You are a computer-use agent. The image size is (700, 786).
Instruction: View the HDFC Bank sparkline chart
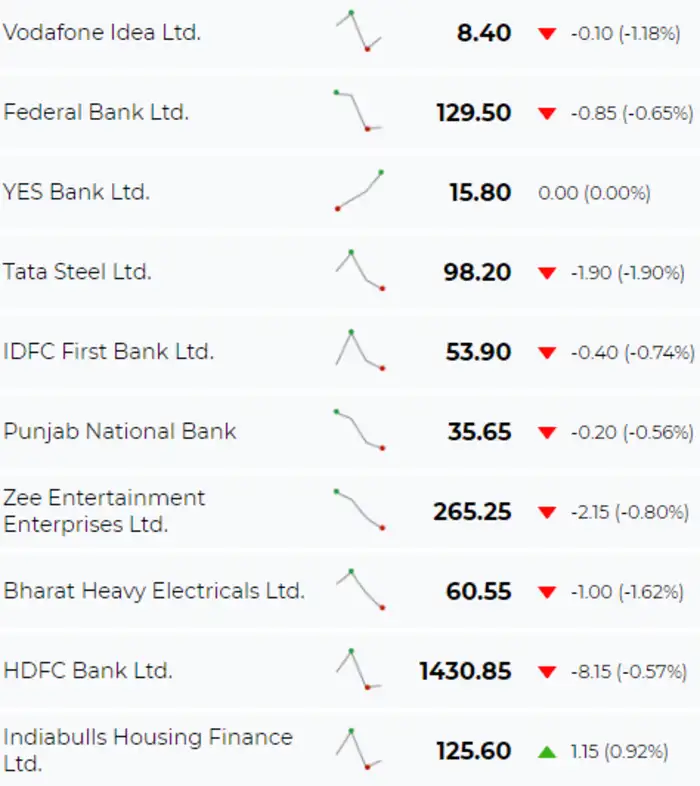[x=359, y=669]
